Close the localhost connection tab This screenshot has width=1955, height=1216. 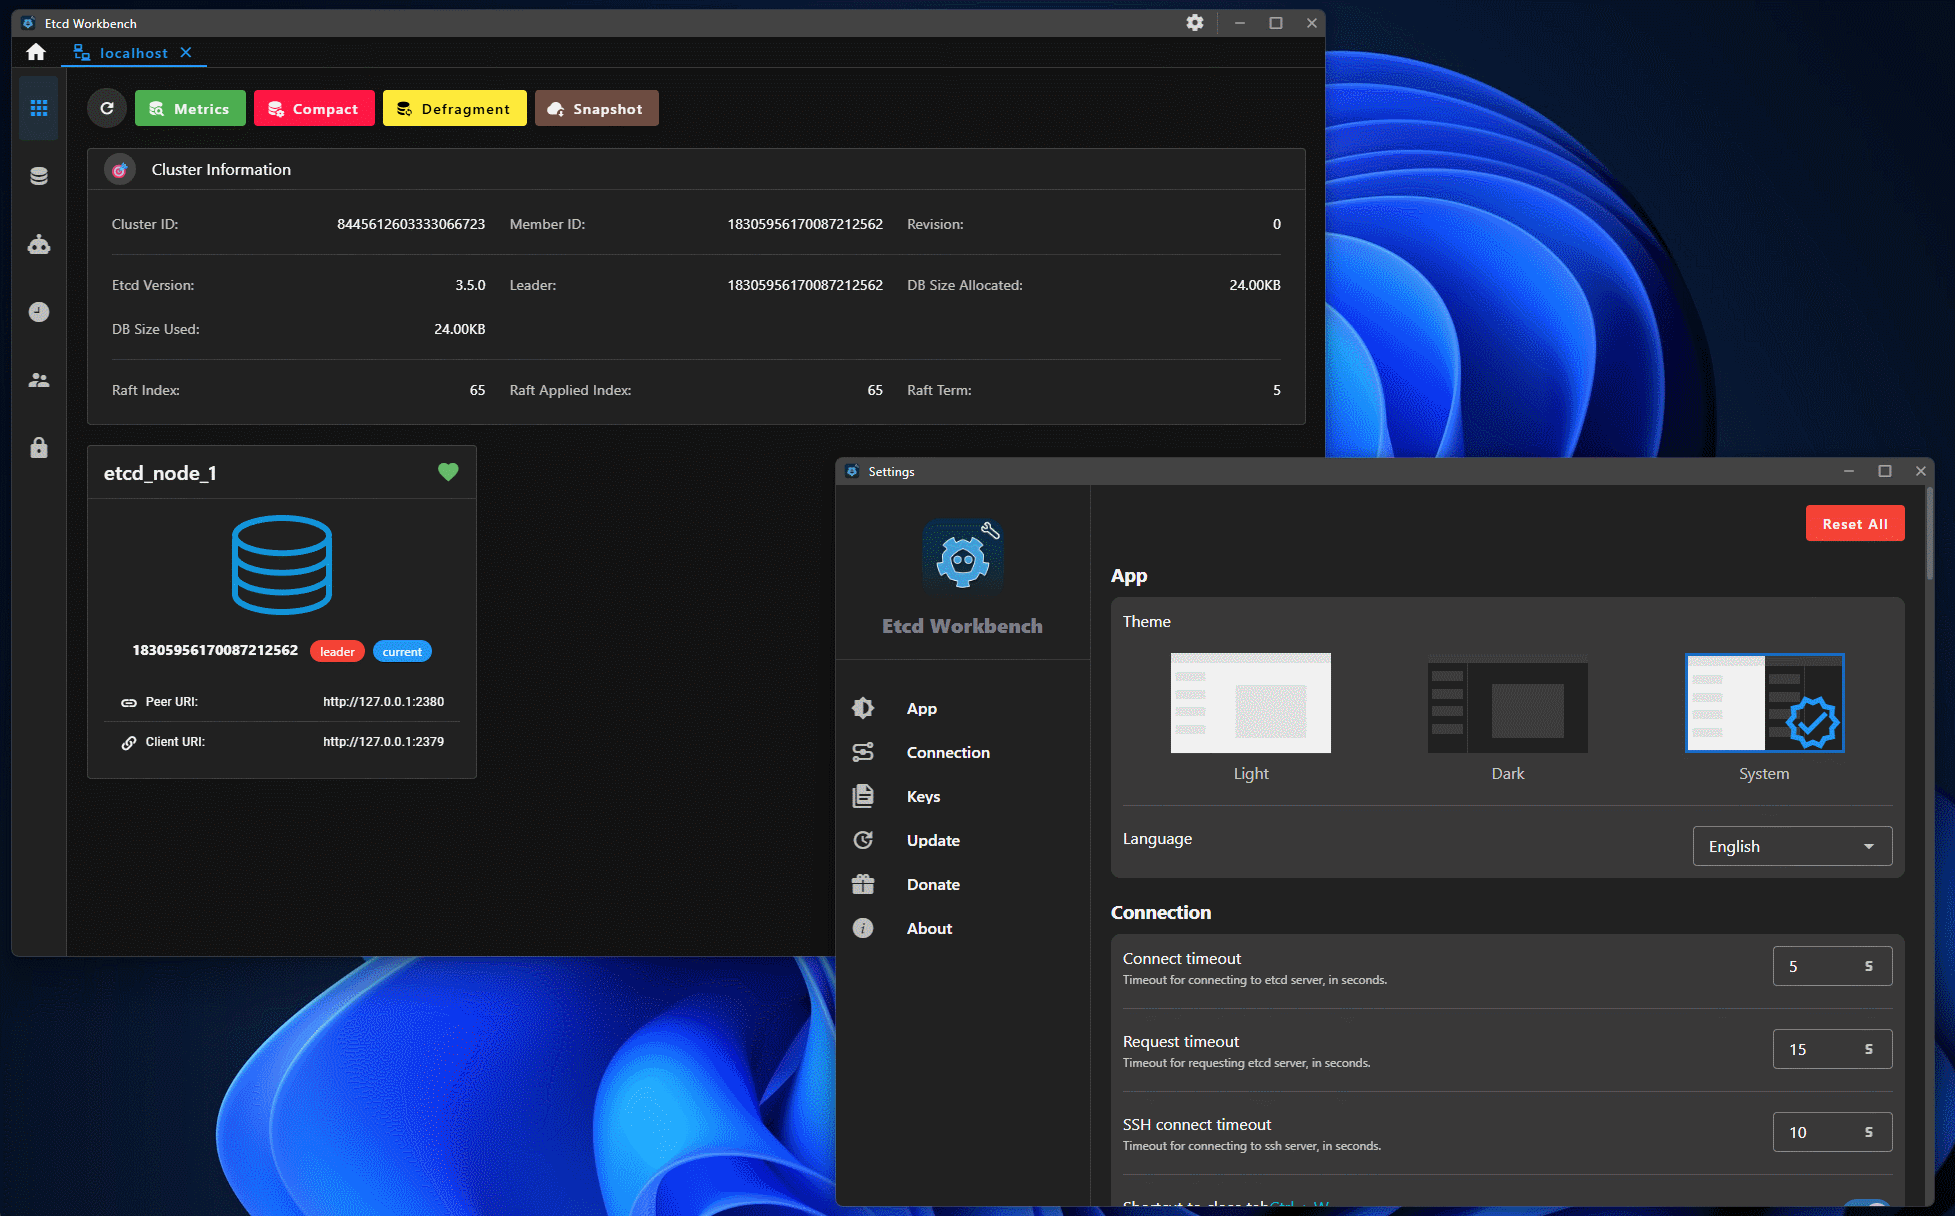tap(186, 52)
